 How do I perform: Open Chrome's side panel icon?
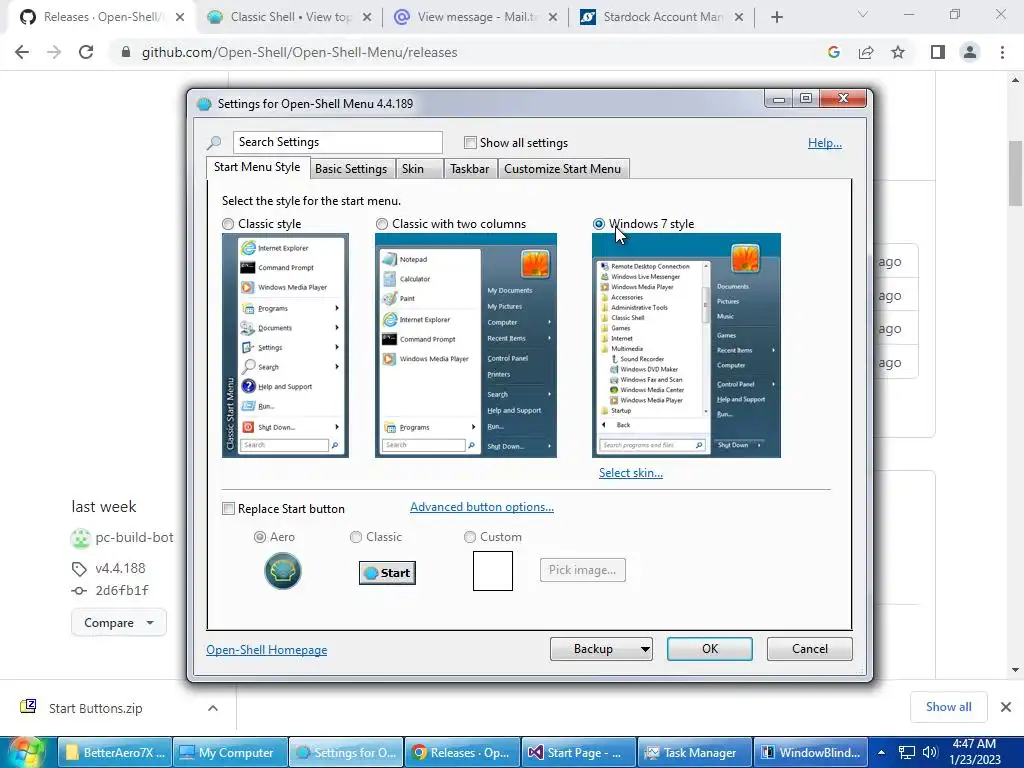pos(938,52)
